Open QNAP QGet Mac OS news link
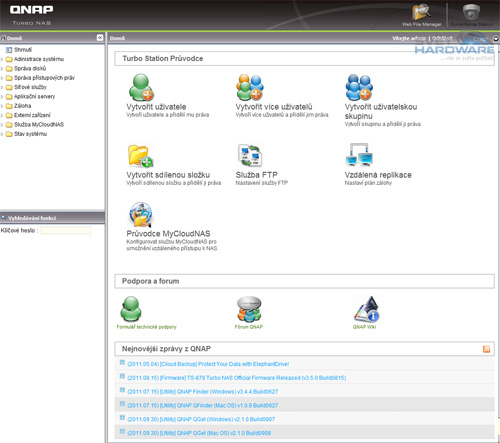The width and height of the screenshot is (500, 443). [199, 433]
